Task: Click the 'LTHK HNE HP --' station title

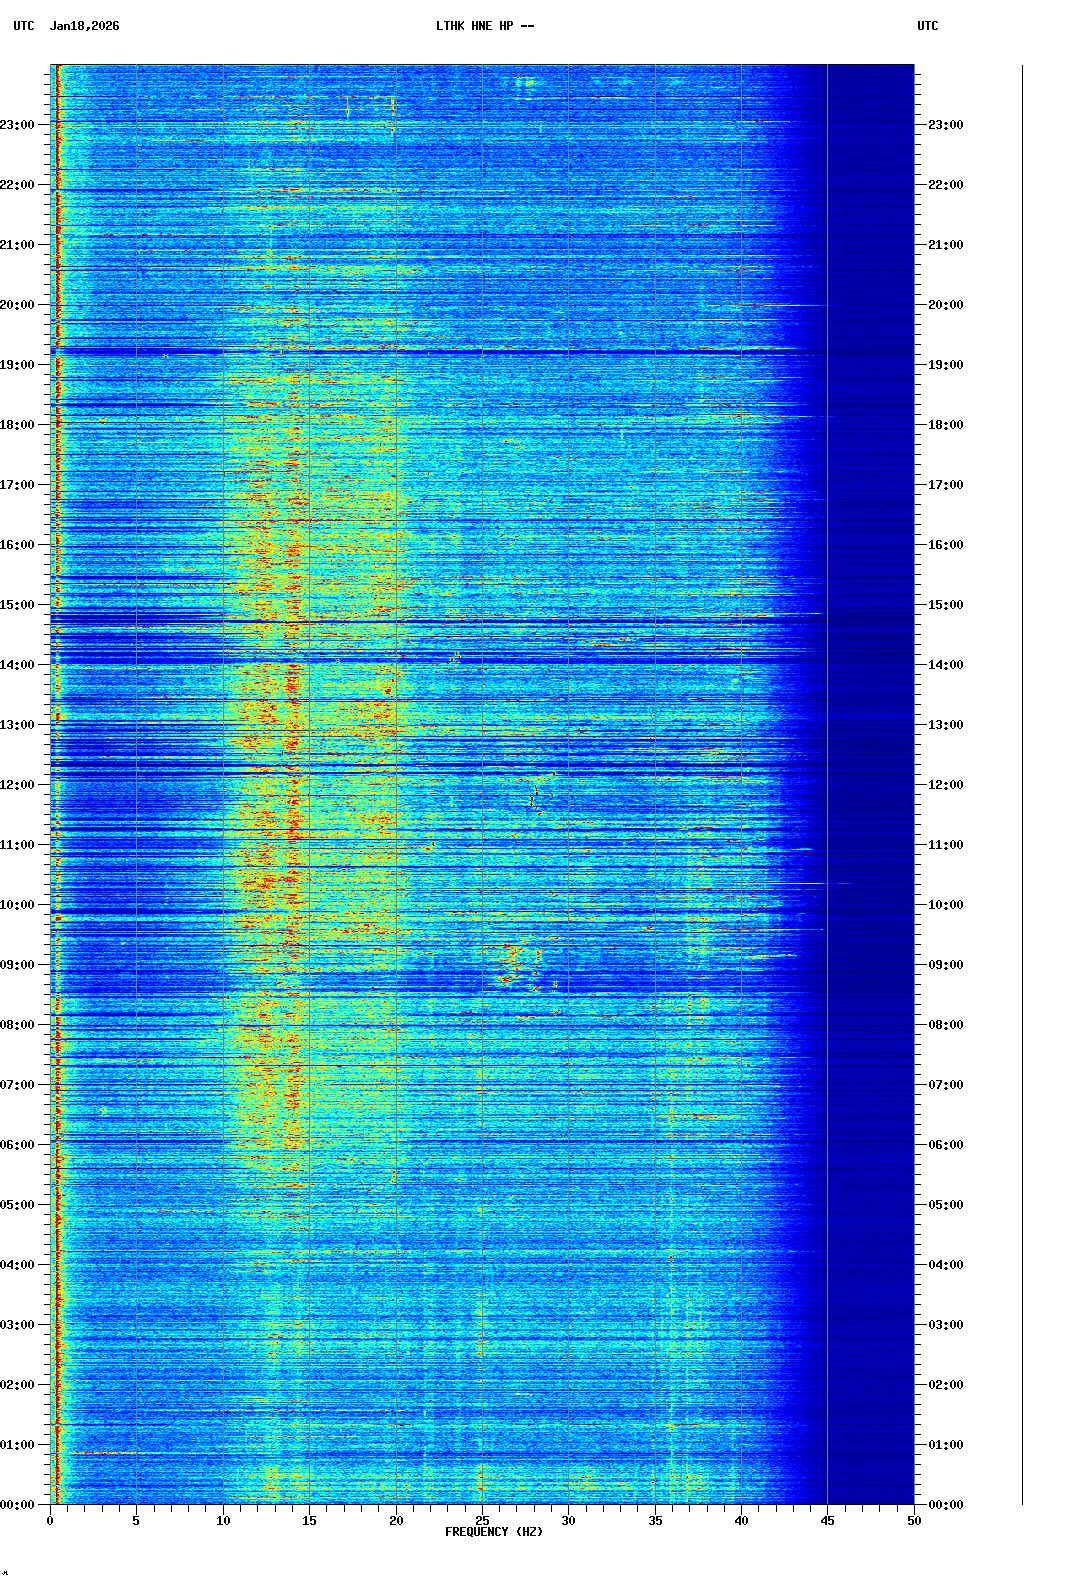Action: click(x=484, y=26)
